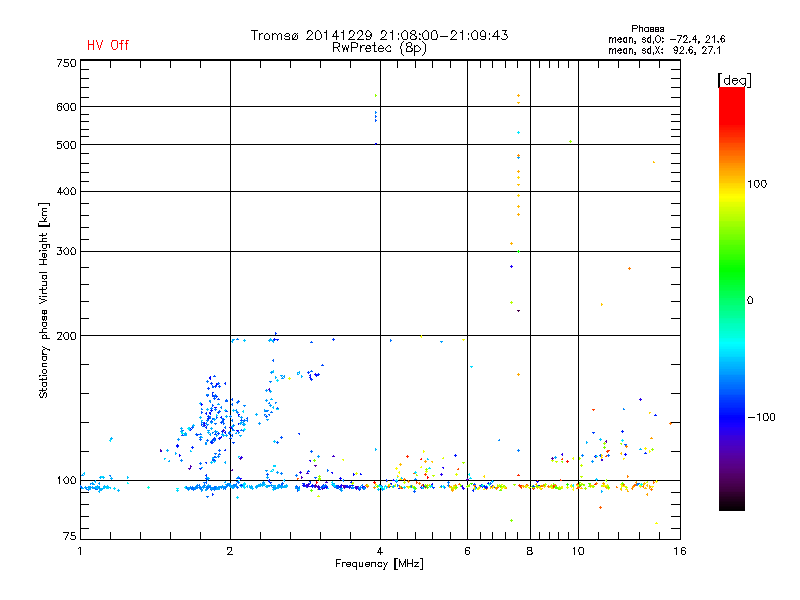The width and height of the screenshot is (800, 600).
Task: Click y-axis tick label '300'
Action: click(x=66, y=252)
